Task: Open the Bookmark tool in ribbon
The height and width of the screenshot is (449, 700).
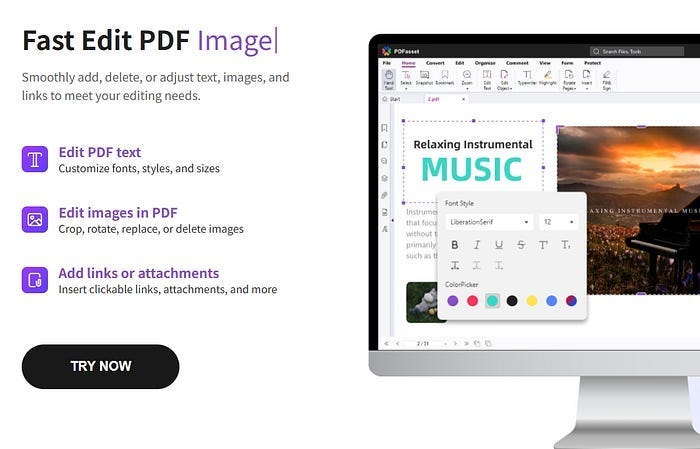Action: coord(445,77)
